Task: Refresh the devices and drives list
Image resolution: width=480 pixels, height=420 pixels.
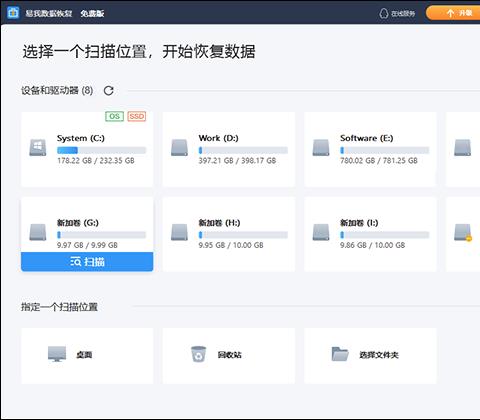Action: [109, 91]
